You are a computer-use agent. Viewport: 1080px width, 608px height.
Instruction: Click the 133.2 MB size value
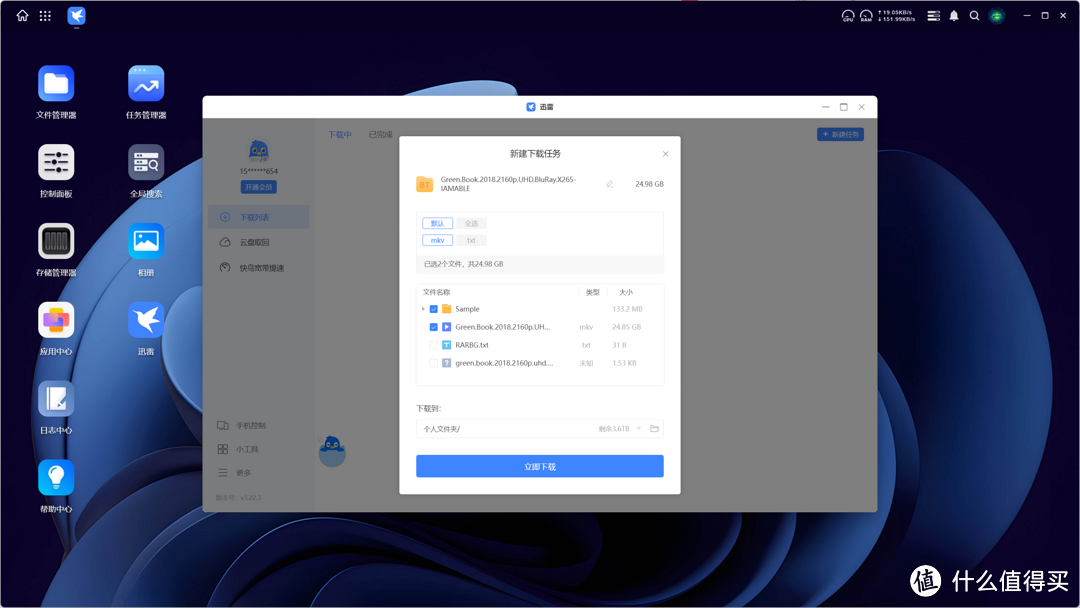coord(627,309)
